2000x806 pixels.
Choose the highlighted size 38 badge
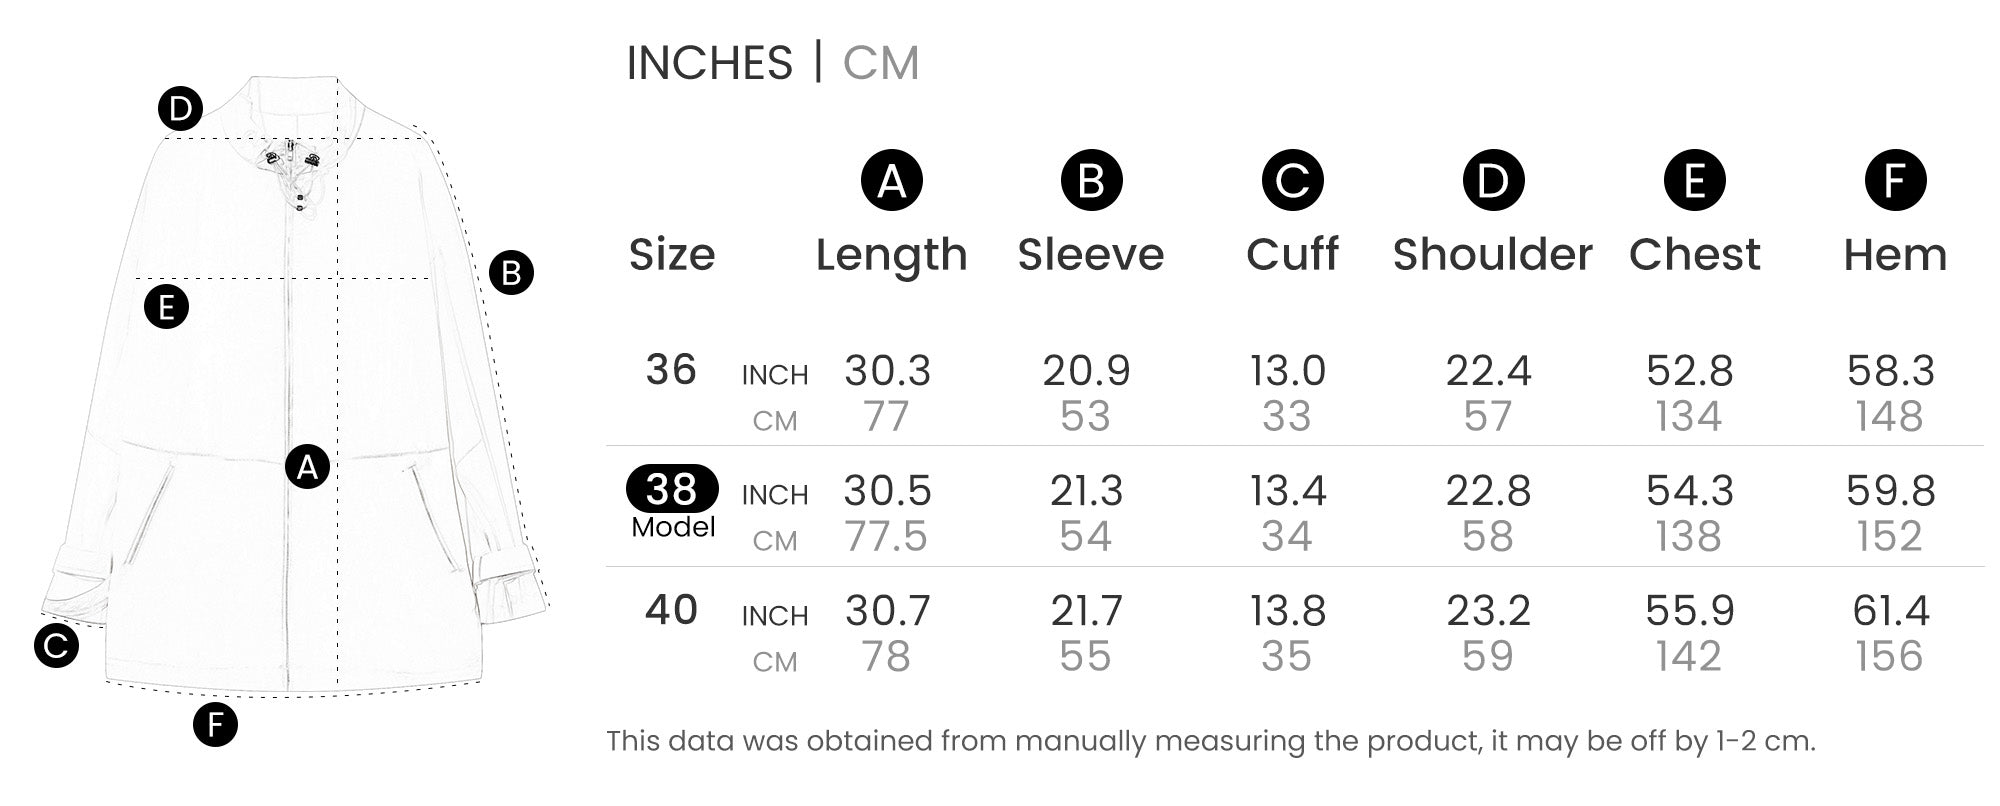671,489
